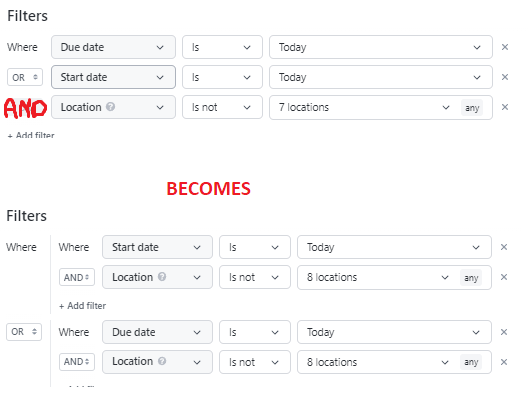Image resolution: width=529 pixels, height=397 pixels.
Task: Remove last 8 locations filter row
Action: pyautogui.click(x=504, y=362)
